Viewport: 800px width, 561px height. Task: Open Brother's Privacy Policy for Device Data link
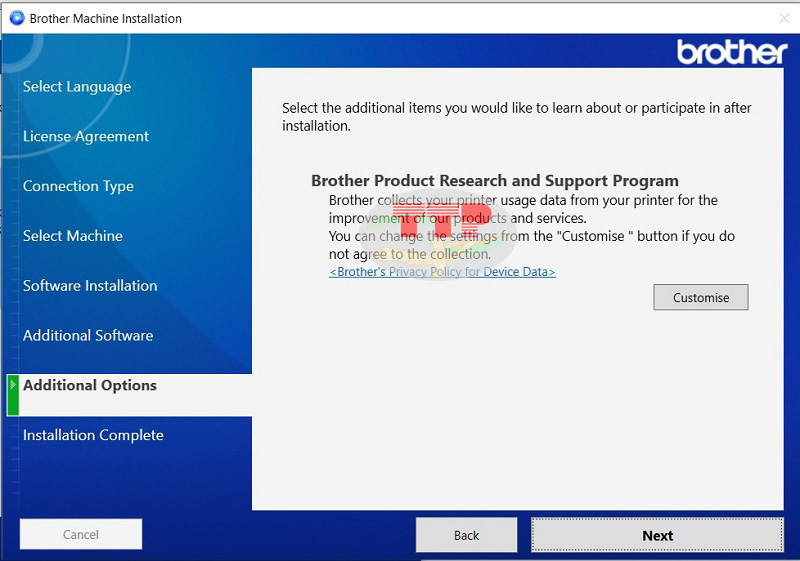442,272
